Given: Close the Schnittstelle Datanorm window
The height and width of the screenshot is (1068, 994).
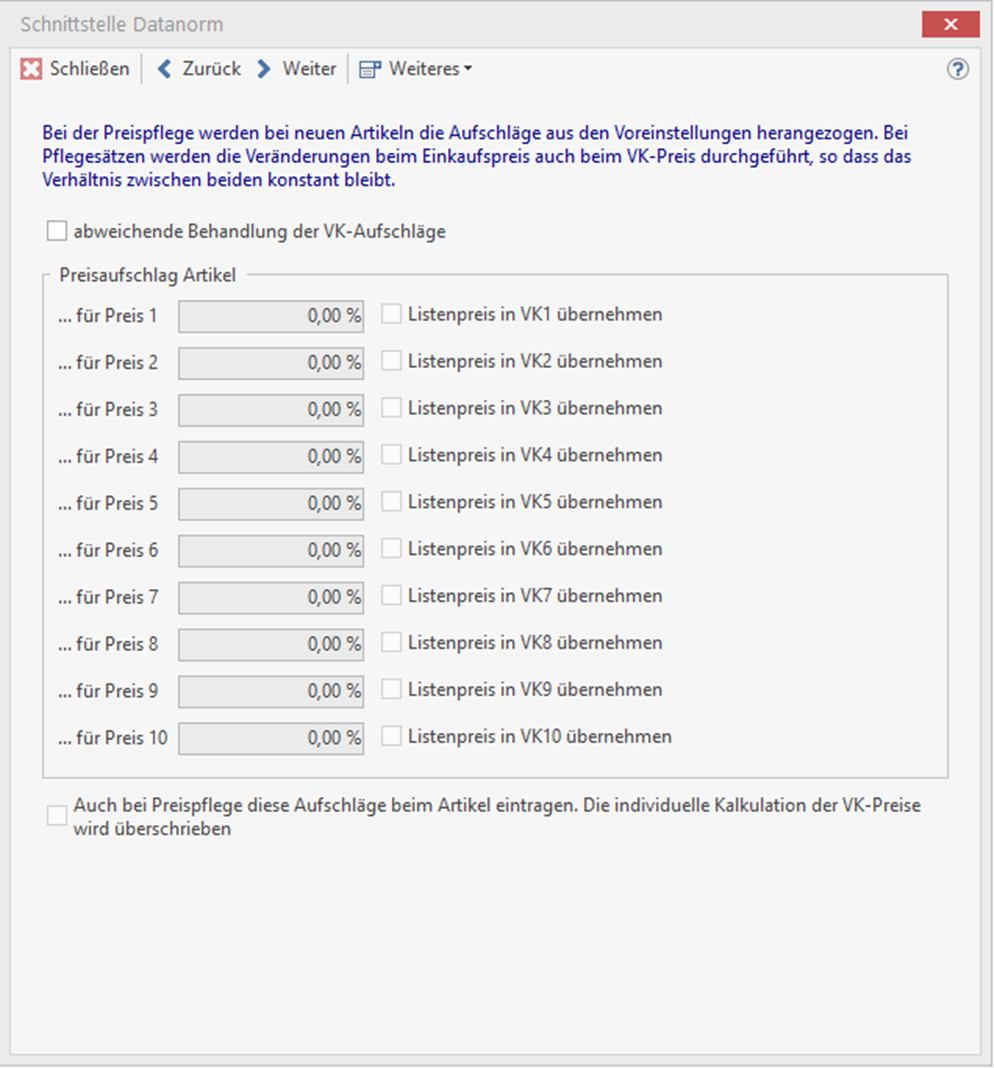Looking at the screenshot, I should tap(951, 24).
